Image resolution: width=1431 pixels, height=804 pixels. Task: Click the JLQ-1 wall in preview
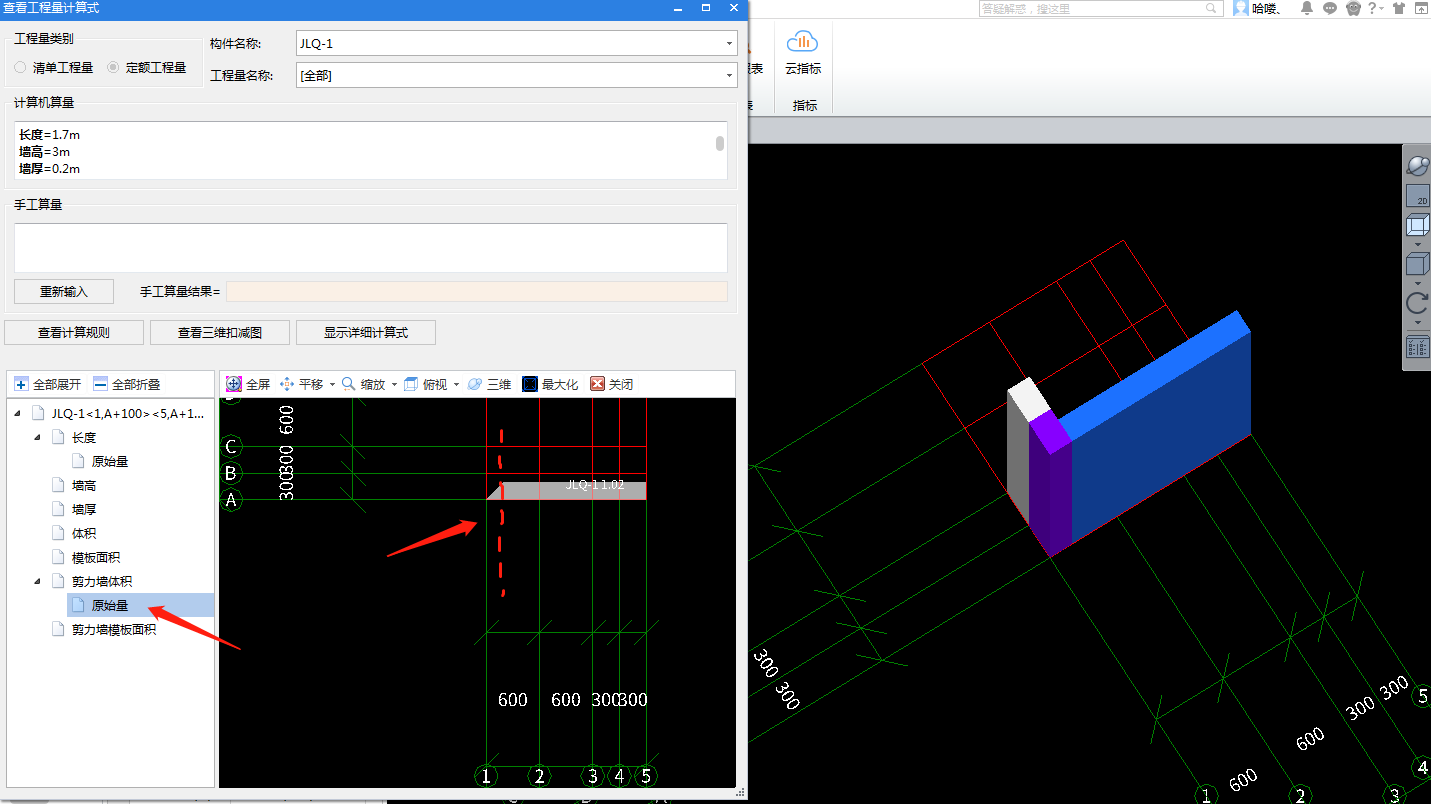(x=574, y=490)
